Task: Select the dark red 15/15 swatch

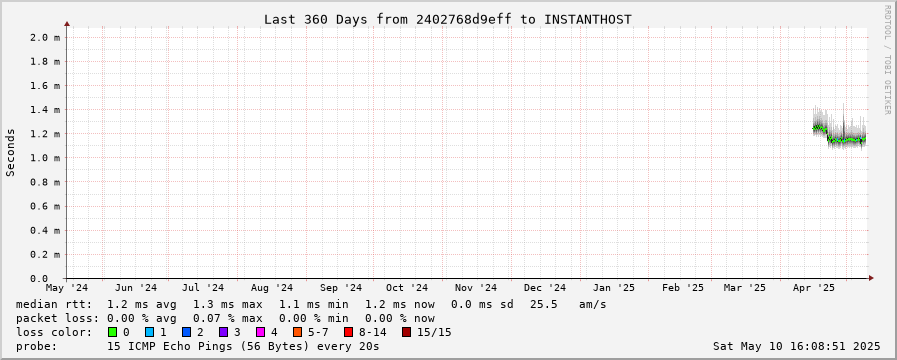Action: 406,332
